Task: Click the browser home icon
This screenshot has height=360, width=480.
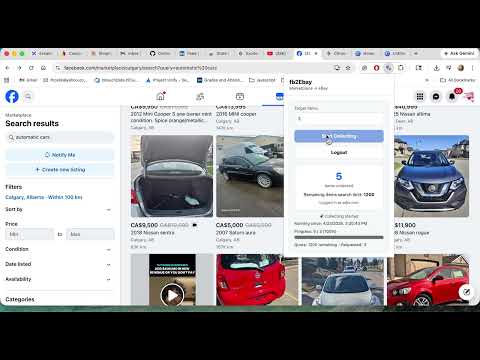Action: click(x=43, y=68)
